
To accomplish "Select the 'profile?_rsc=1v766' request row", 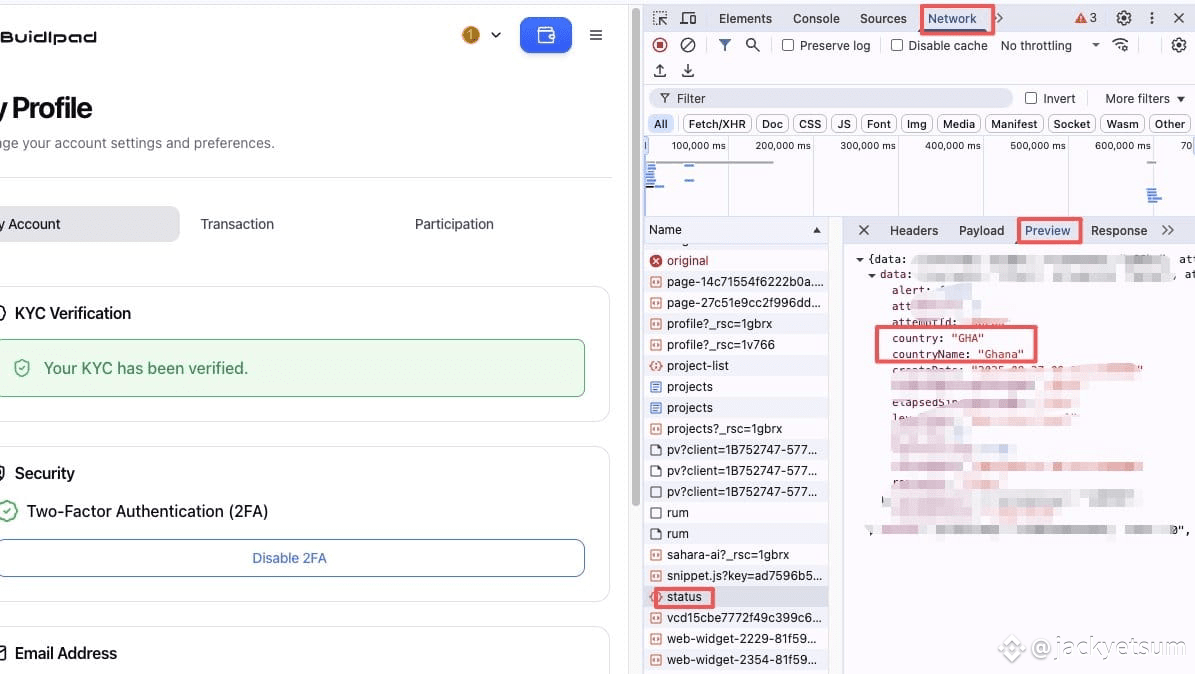I will pos(736,345).
